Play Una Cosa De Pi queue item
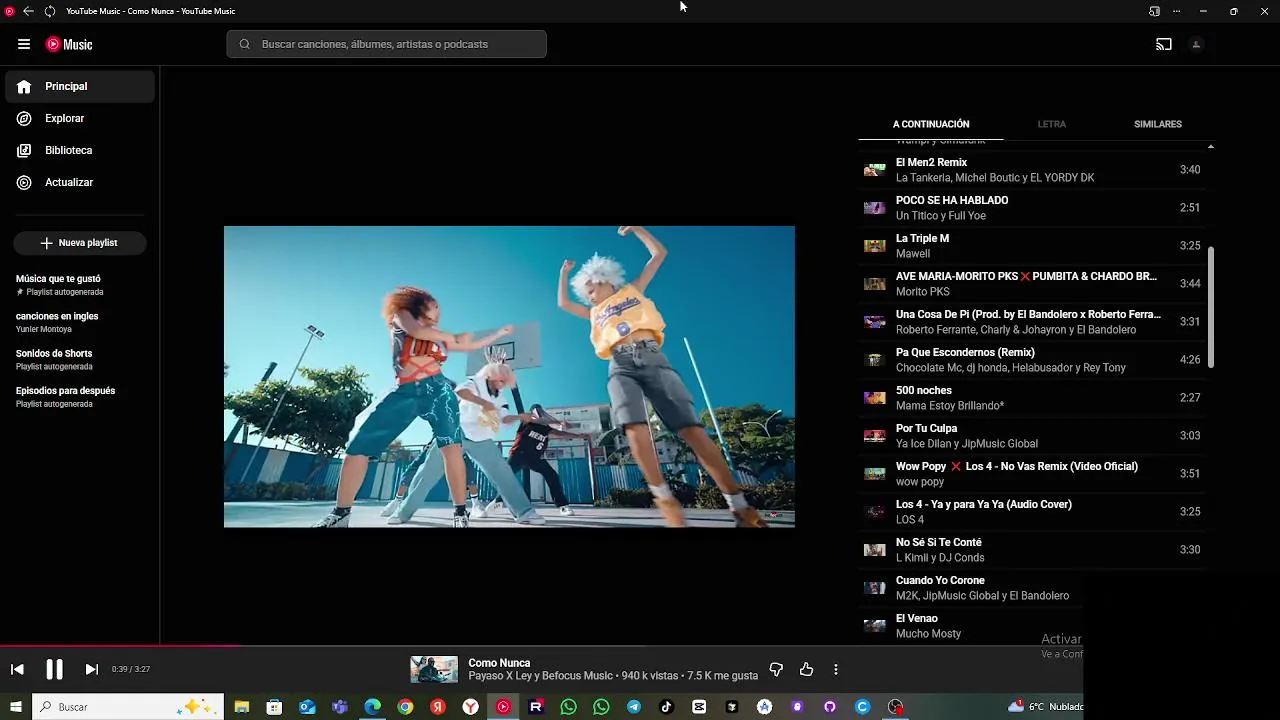Screen dimensions: 1280x720 point(1033,322)
